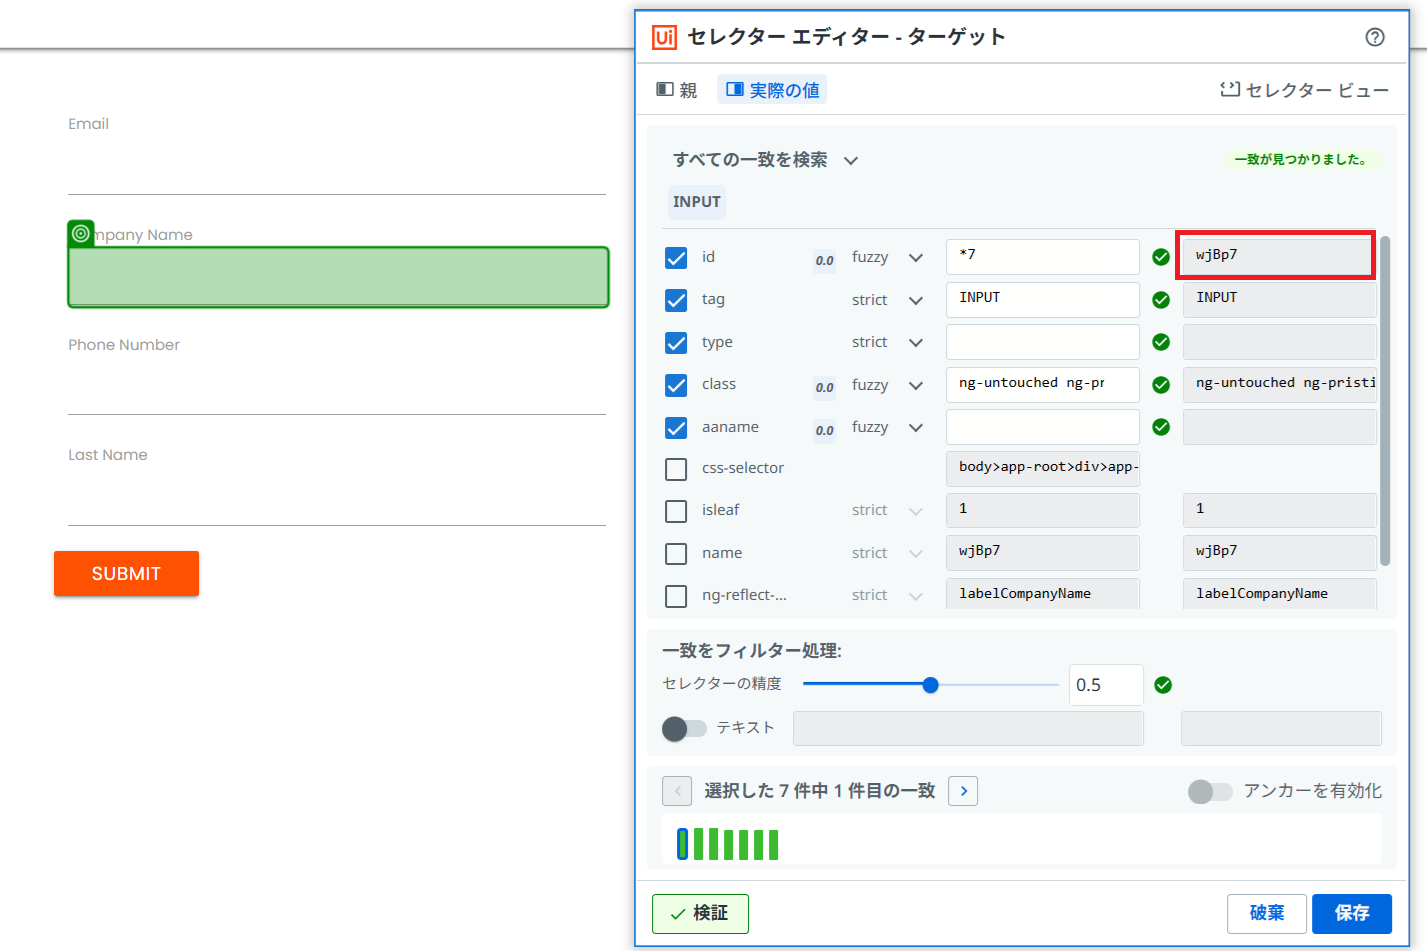Open help via the question mark icon
This screenshot has height=951, width=1427.
tap(1375, 37)
